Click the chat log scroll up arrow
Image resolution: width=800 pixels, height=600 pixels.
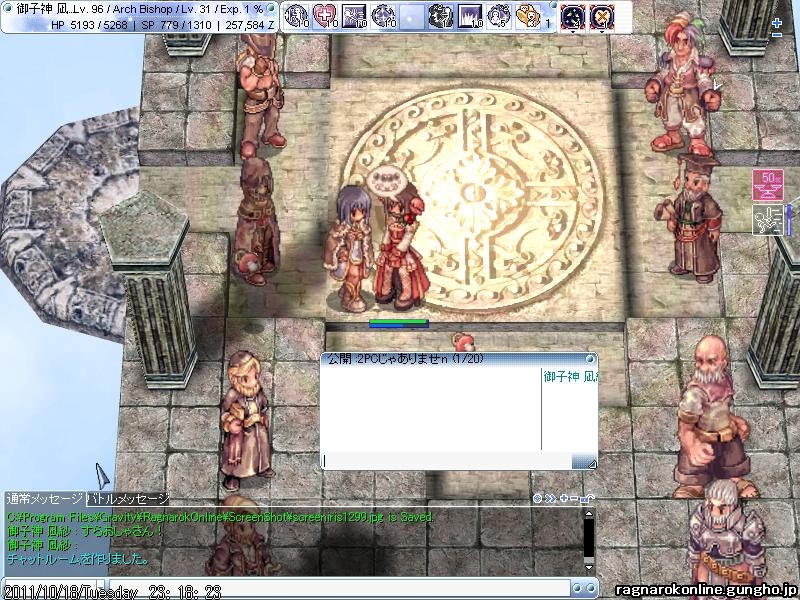tap(589, 514)
